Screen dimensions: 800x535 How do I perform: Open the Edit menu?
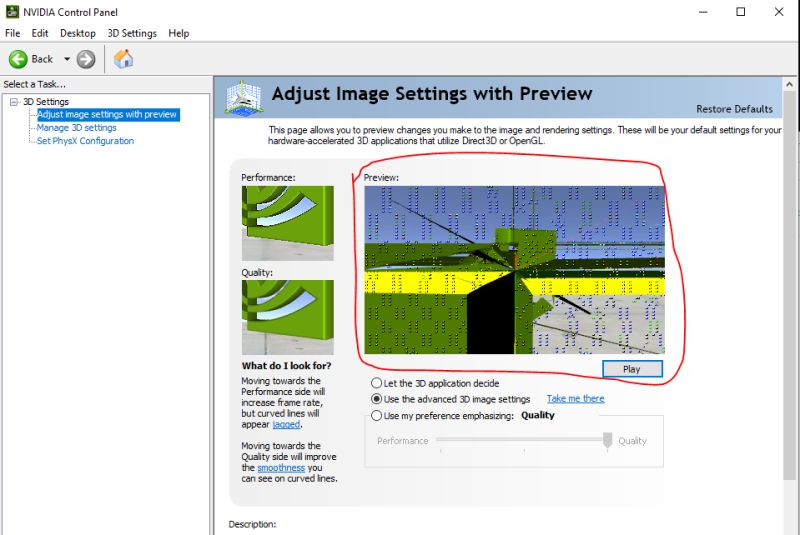pos(40,33)
